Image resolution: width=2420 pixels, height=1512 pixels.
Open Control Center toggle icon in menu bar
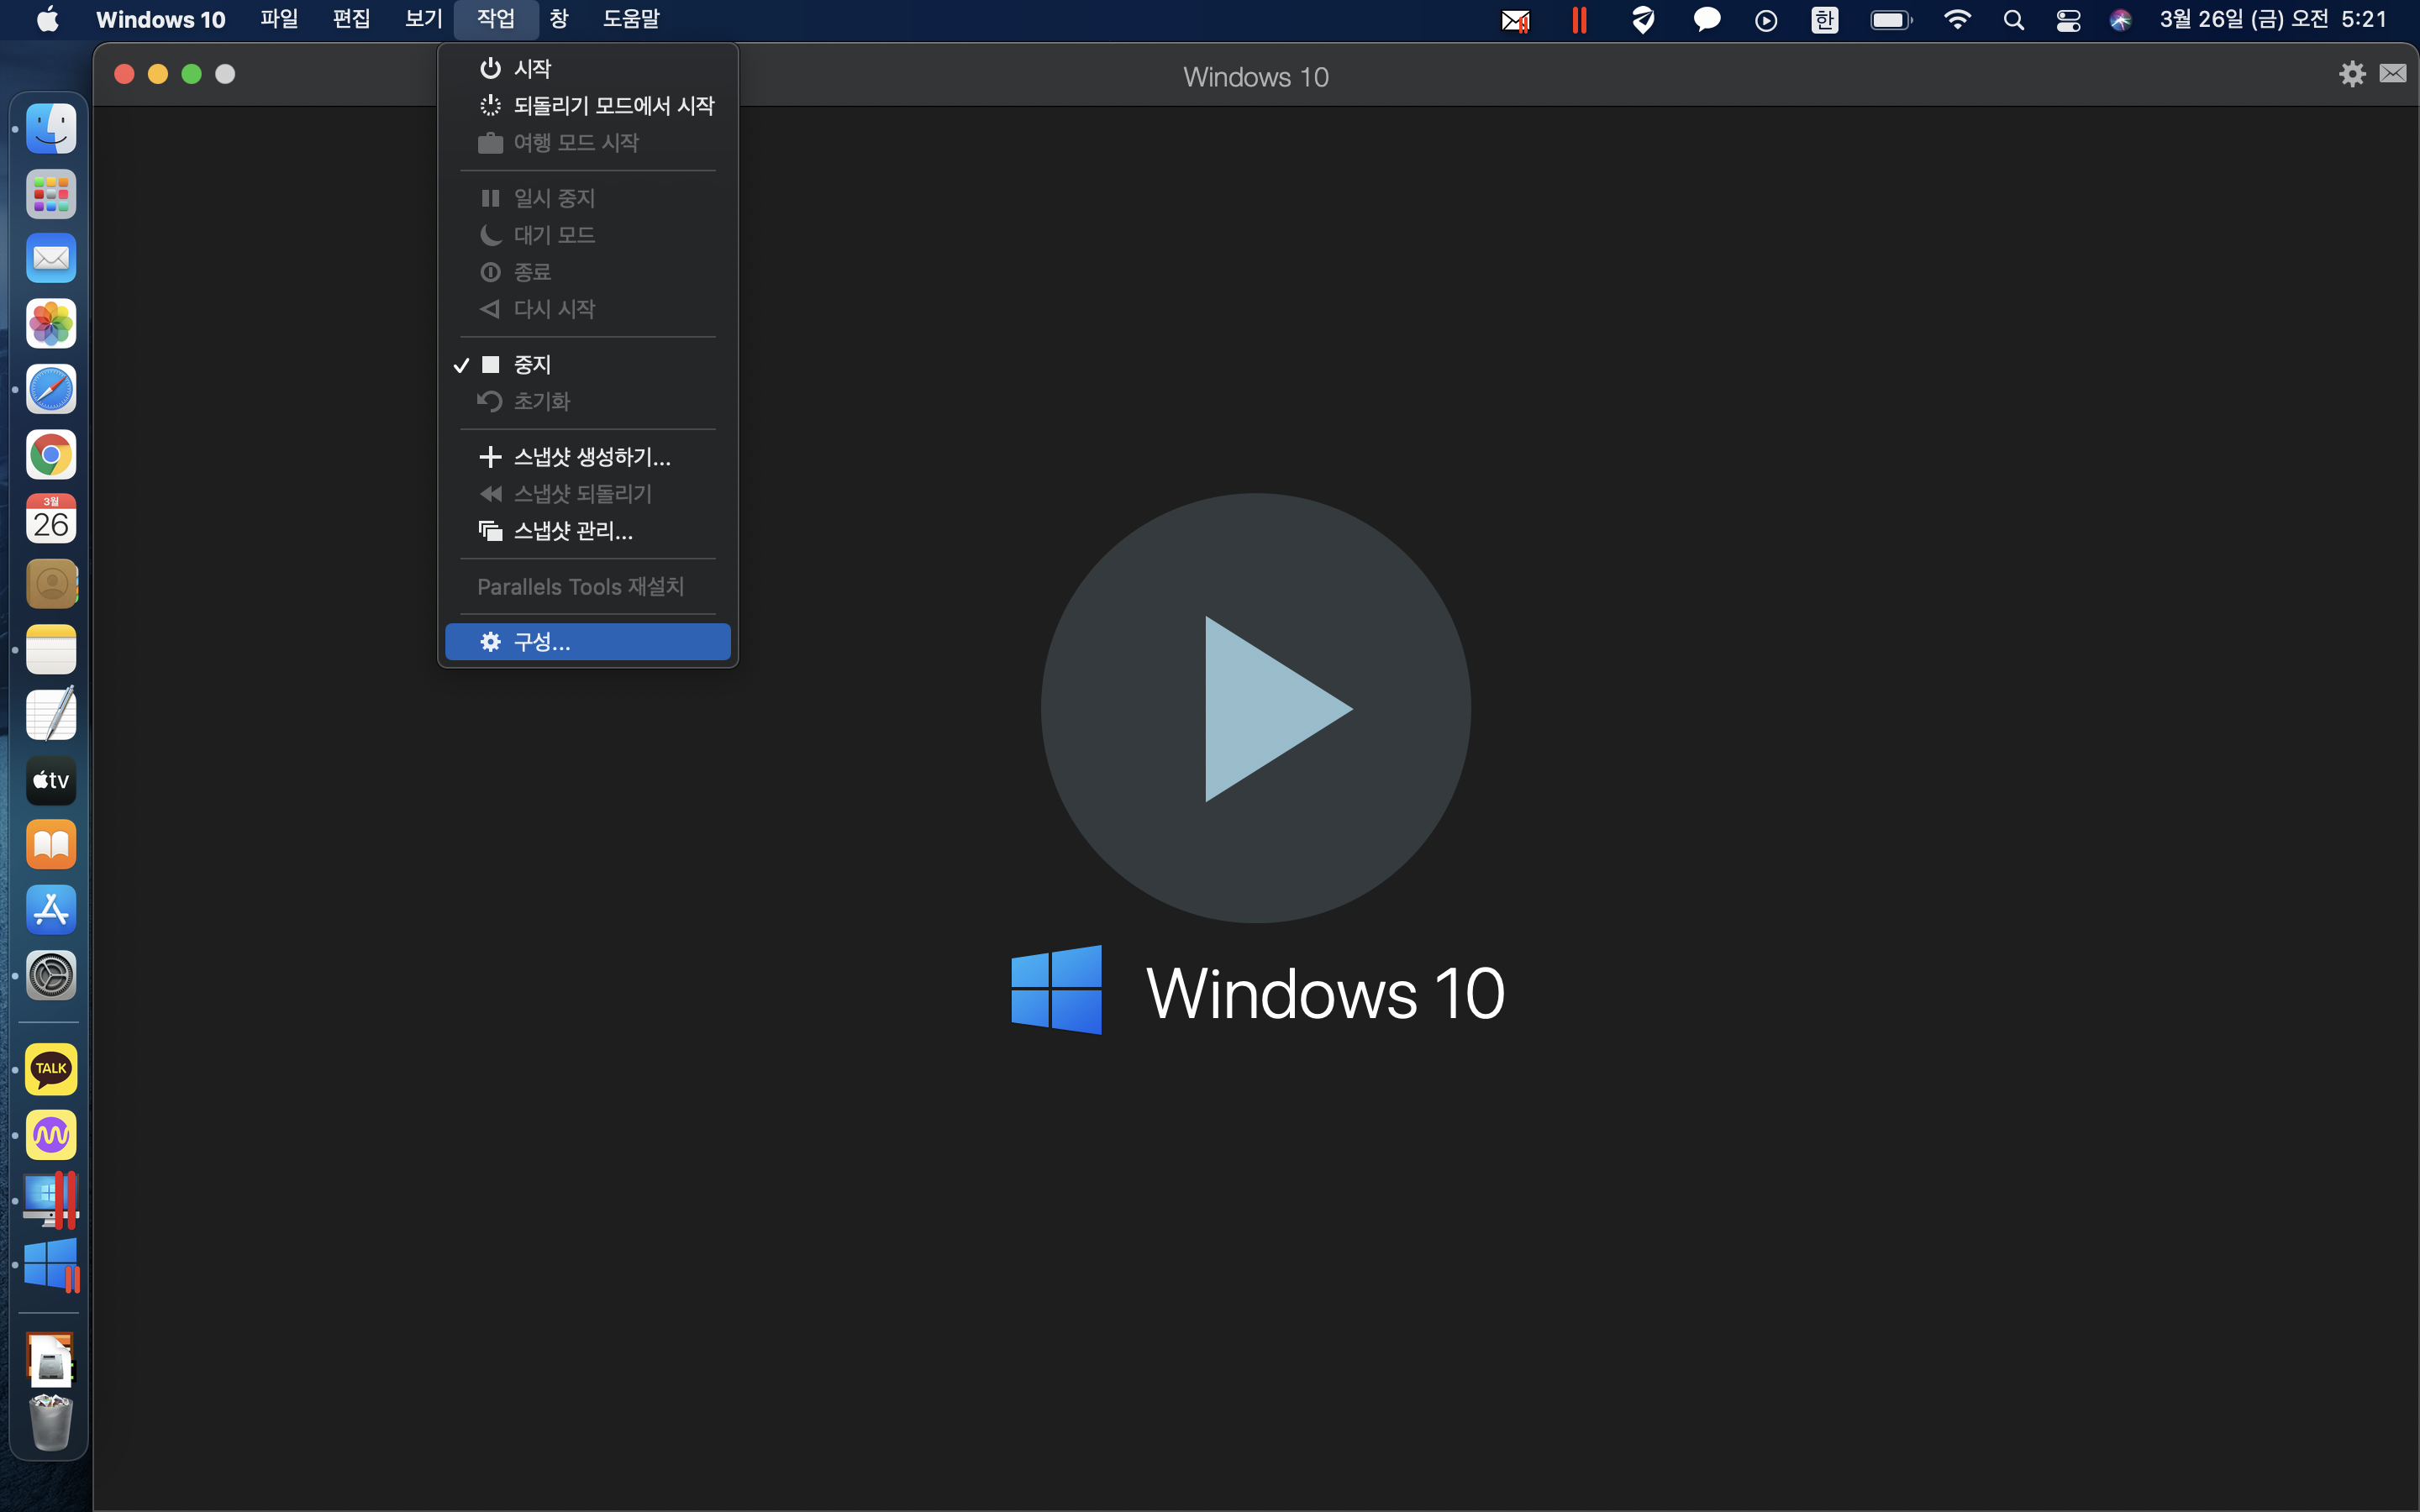pyautogui.click(x=2068, y=20)
